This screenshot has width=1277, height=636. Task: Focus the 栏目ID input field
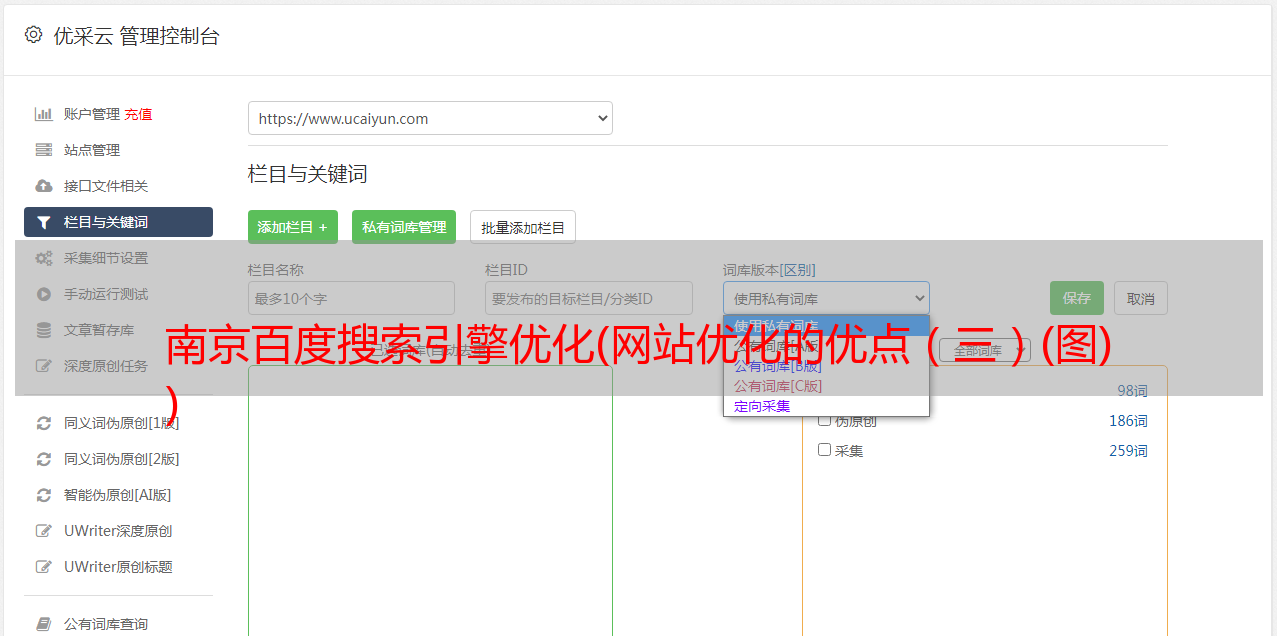tap(589, 298)
